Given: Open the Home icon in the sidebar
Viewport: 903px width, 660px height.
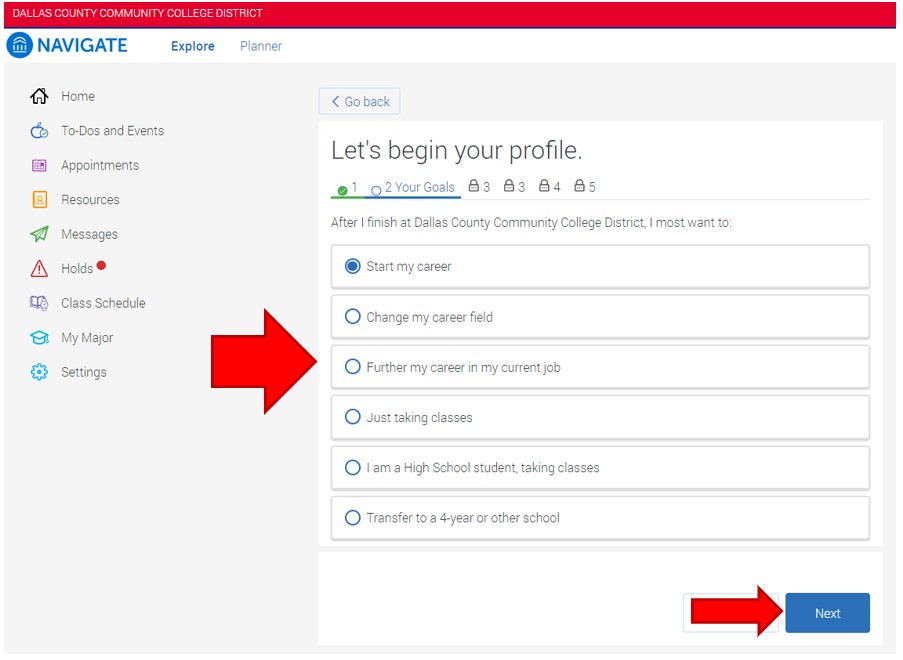Looking at the screenshot, I should pos(37,96).
